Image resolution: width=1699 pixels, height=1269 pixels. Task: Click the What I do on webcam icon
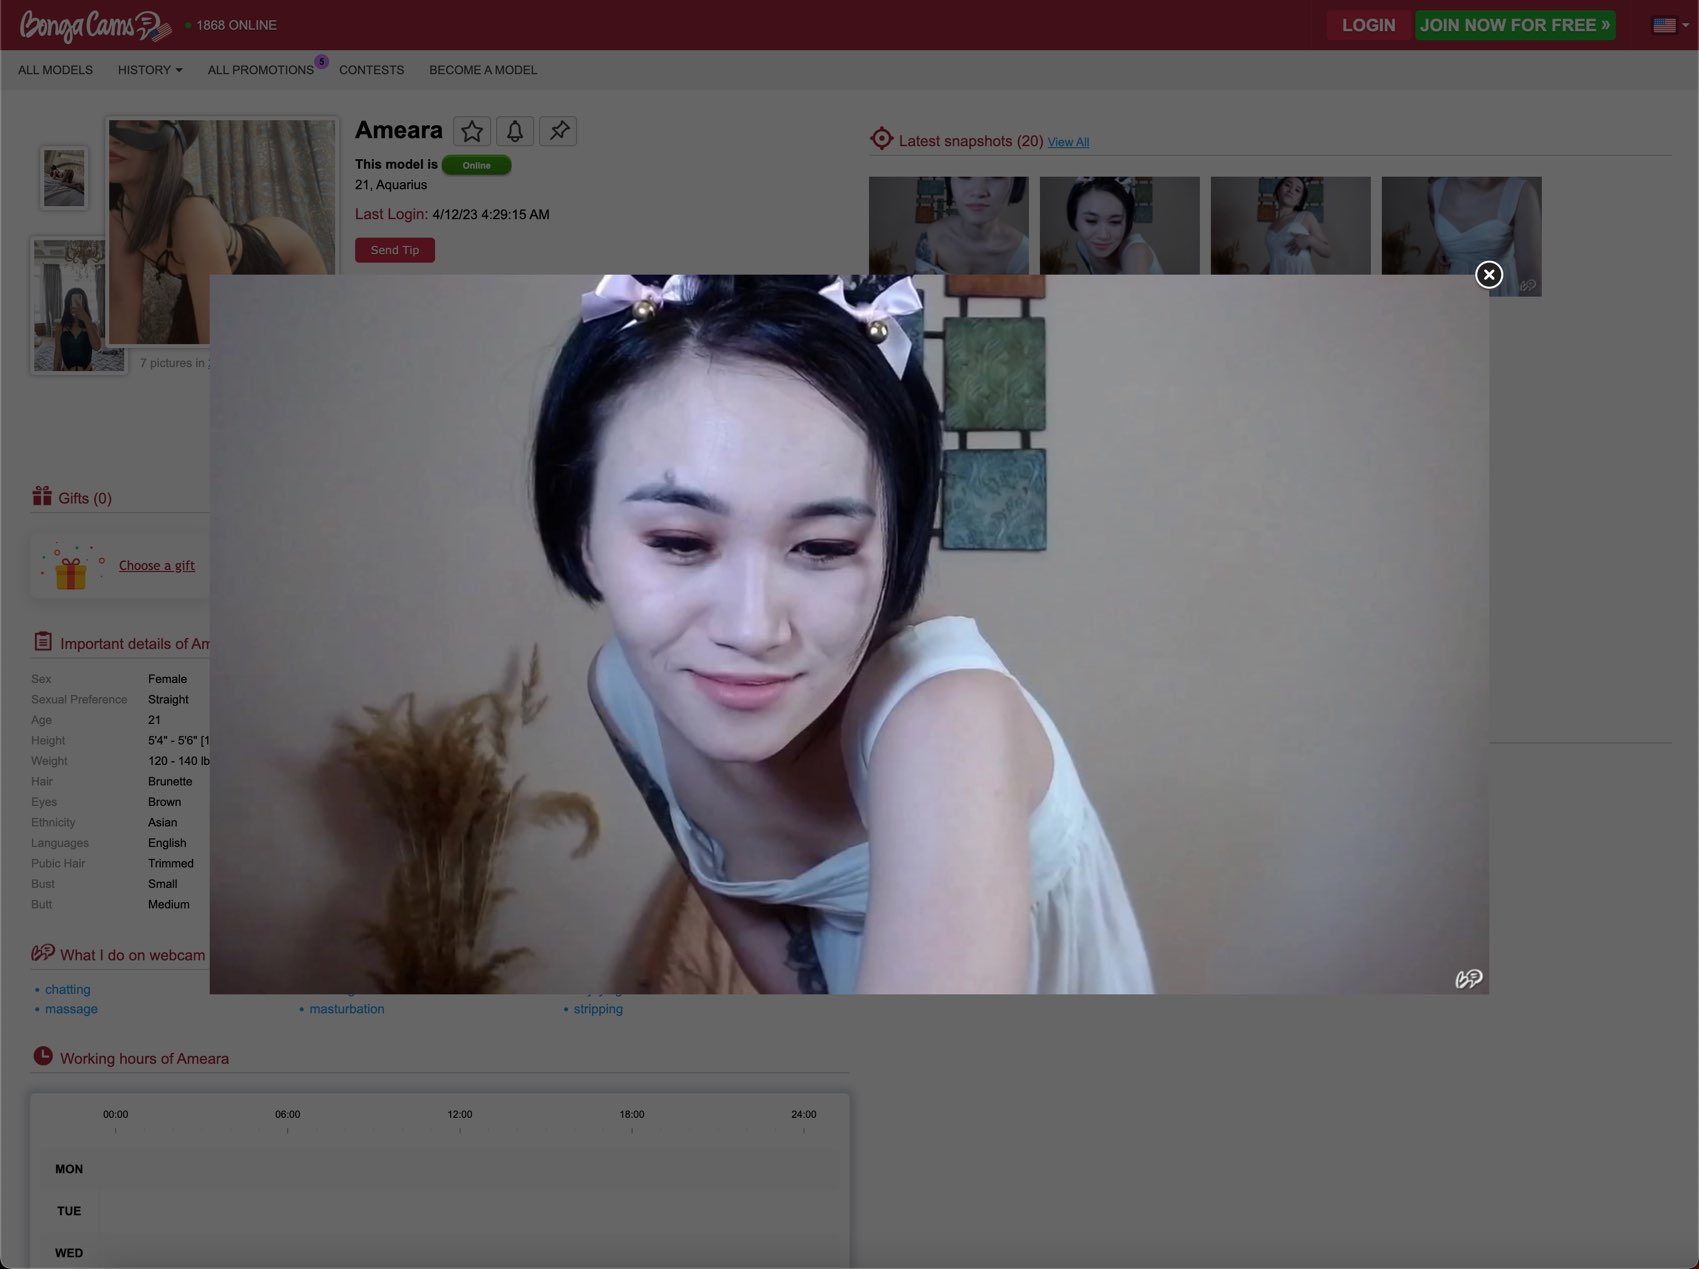click(x=43, y=953)
